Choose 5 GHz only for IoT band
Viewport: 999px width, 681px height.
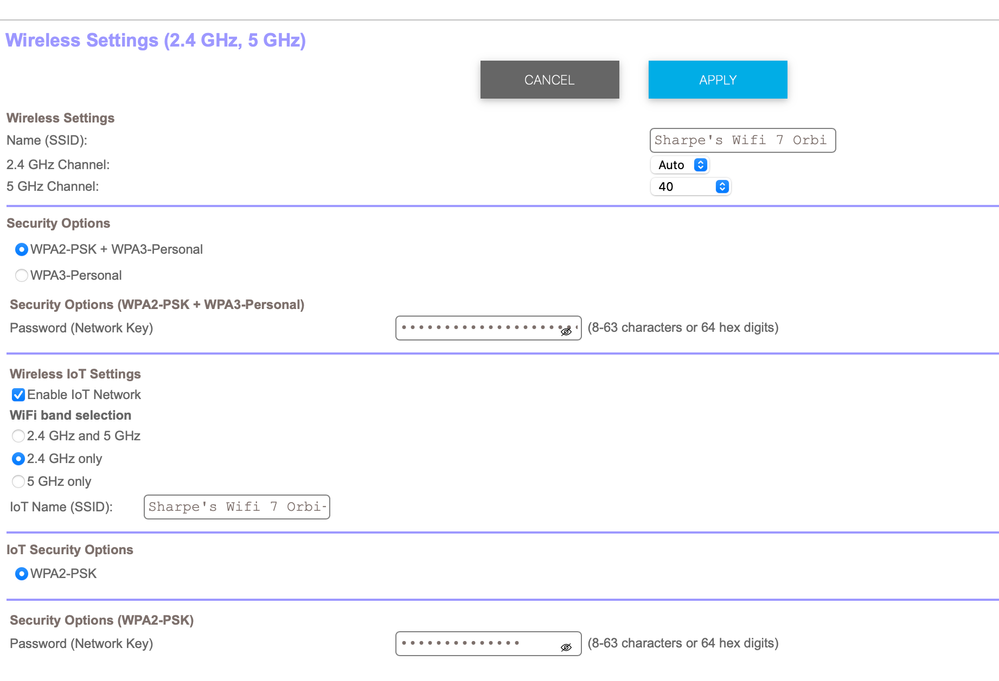[x=17, y=481]
